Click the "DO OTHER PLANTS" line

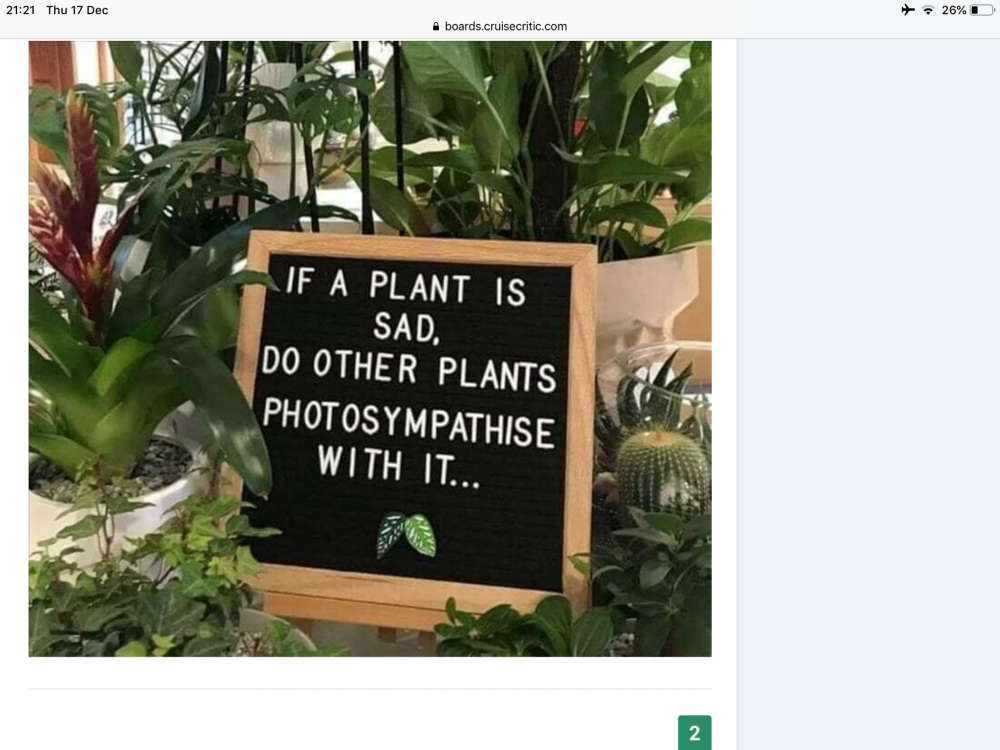(409, 370)
